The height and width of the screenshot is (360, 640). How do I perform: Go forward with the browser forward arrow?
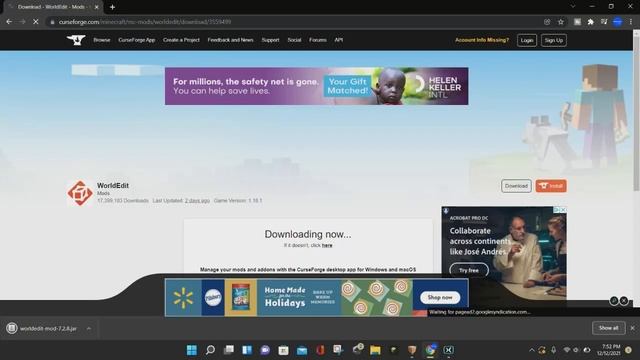point(22,22)
